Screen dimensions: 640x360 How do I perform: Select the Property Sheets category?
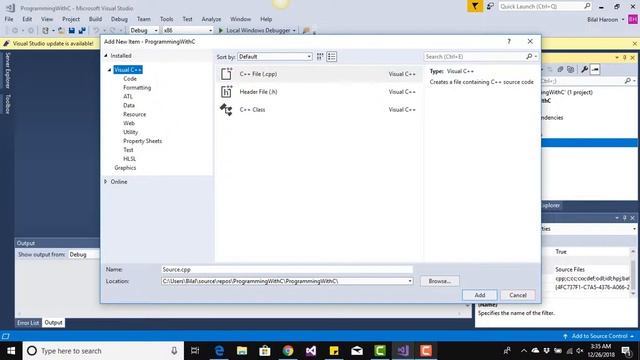click(x=142, y=141)
